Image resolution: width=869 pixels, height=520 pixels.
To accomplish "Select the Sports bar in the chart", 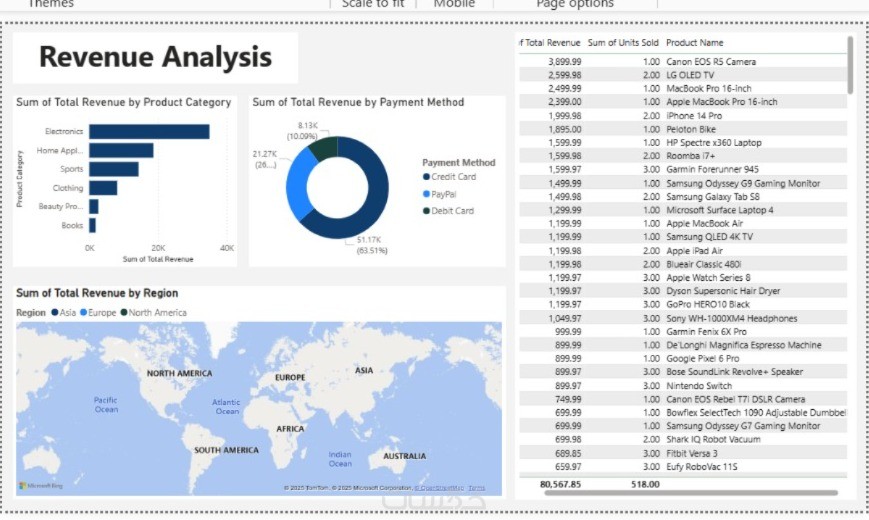I will point(114,169).
